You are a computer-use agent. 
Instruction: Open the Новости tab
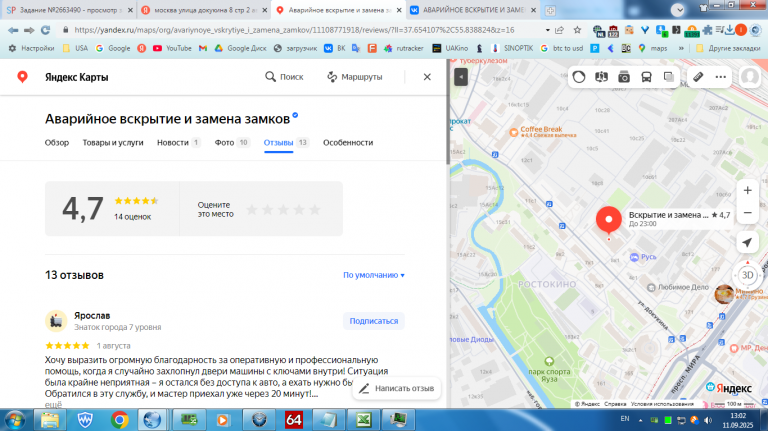click(x=178, y=143)
